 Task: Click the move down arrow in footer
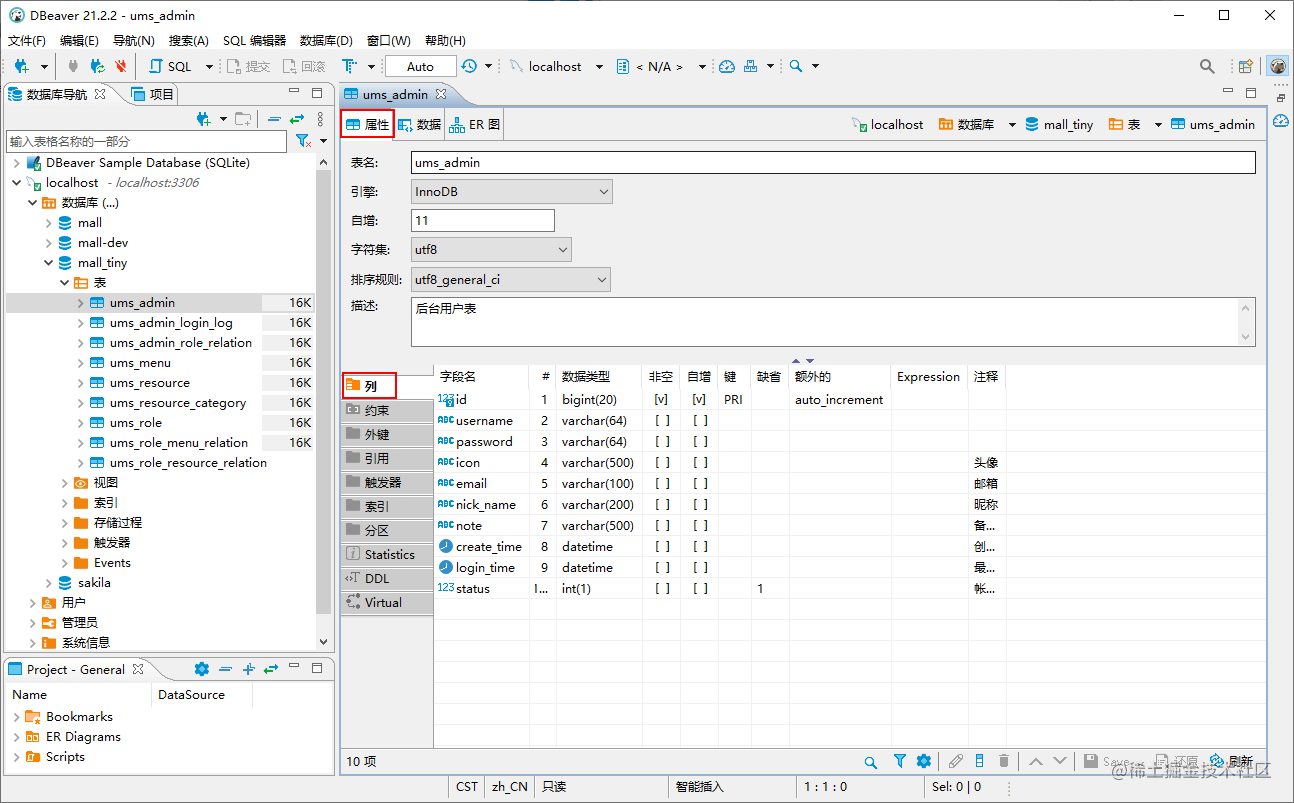click(1060, 762)
